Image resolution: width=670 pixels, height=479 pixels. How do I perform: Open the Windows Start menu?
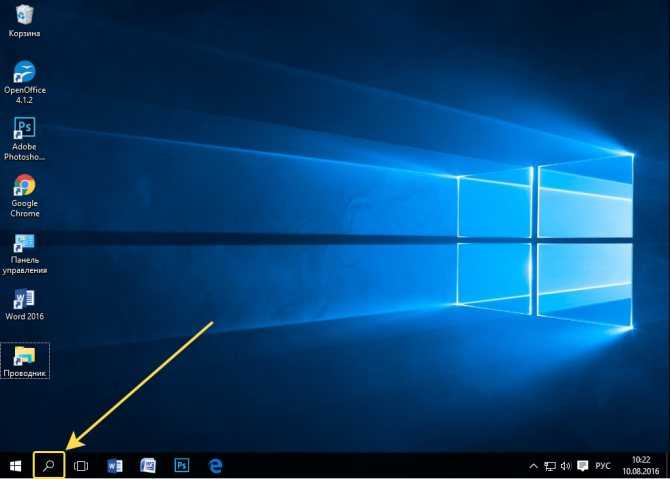click(x=15, y=466)
